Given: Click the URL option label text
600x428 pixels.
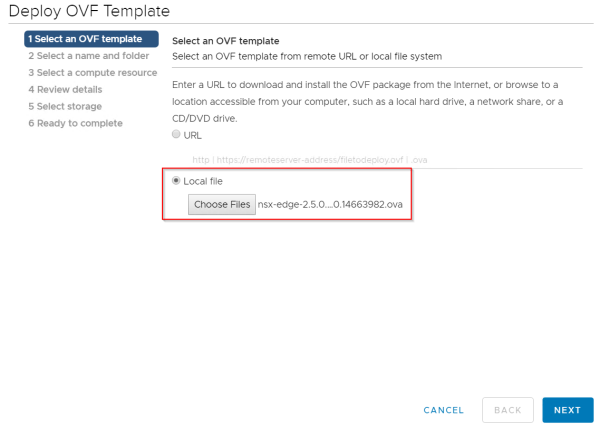Looking at the screenshot, I should pos(193,135).
